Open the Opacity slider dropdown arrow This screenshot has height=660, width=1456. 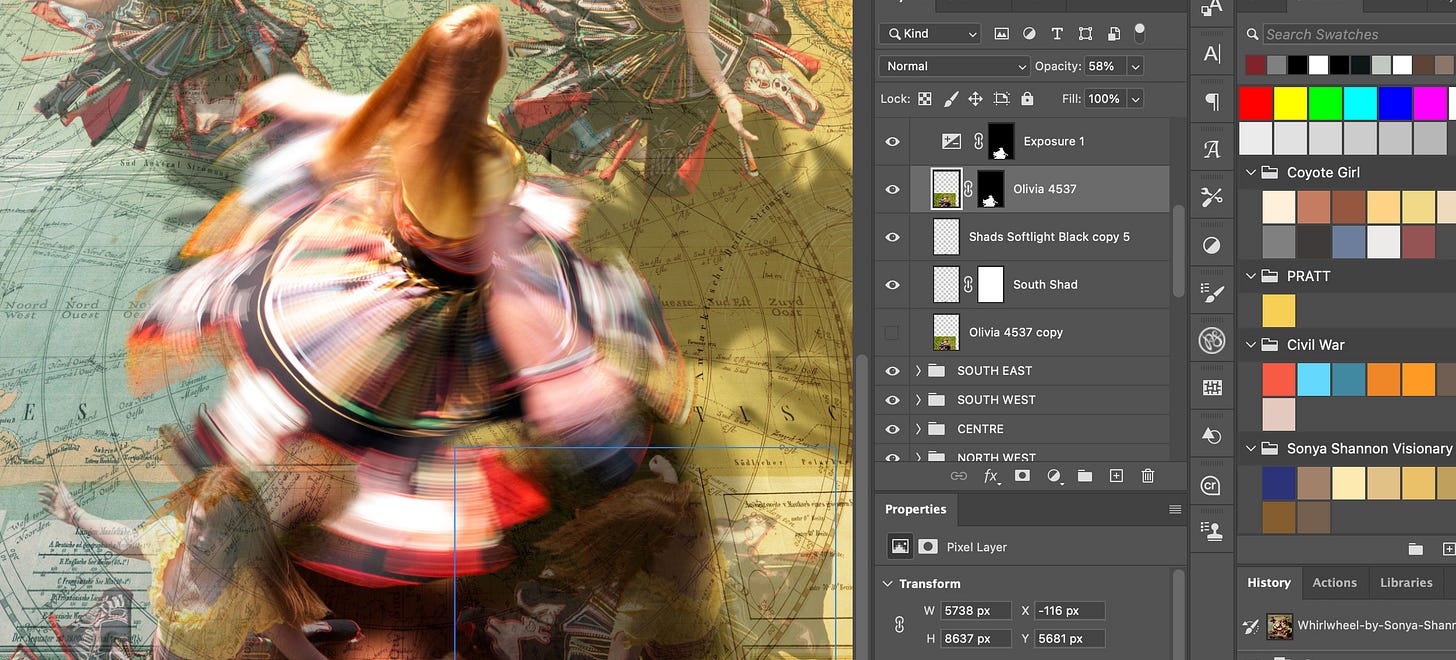coord(1134,66)
